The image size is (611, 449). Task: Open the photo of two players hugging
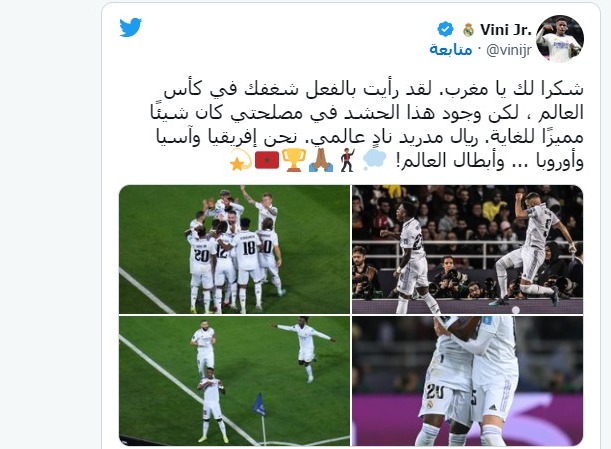[x=468, y=381]
